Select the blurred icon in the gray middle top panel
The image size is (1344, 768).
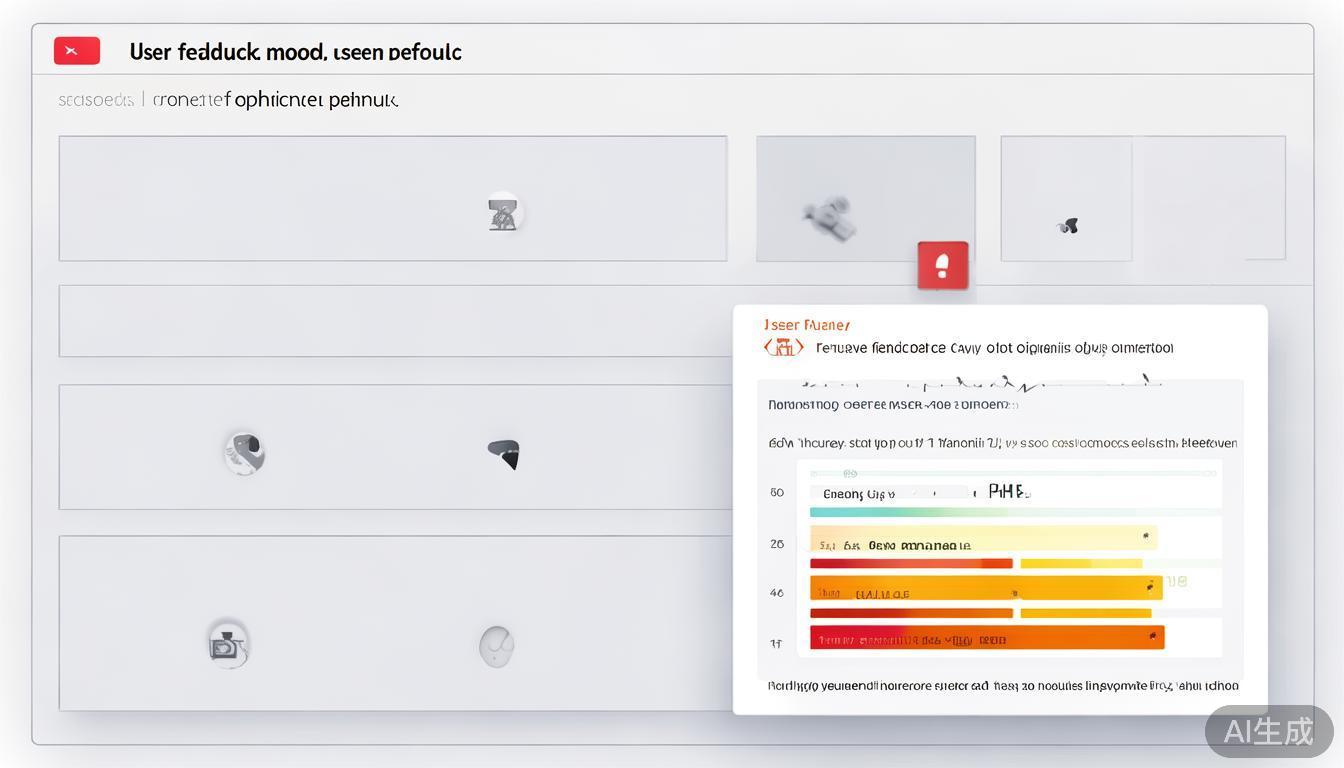831,218
